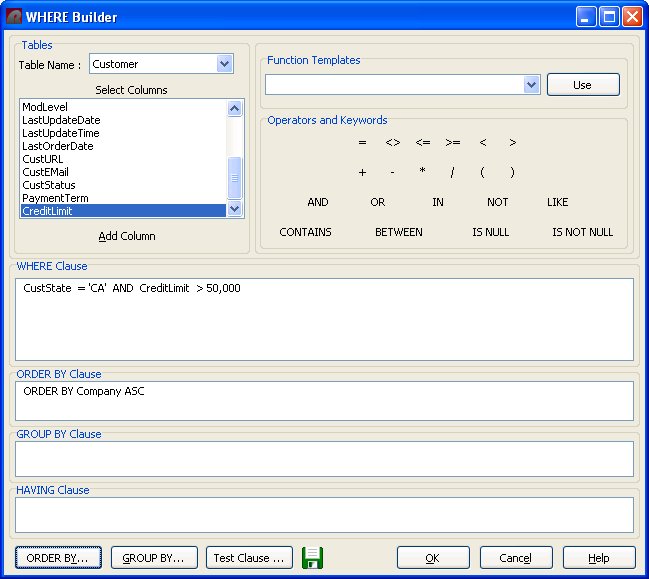The height and width of the screenshot is (579, 649).
Task: Insert the >= operator
Action: tap(452, 143)
